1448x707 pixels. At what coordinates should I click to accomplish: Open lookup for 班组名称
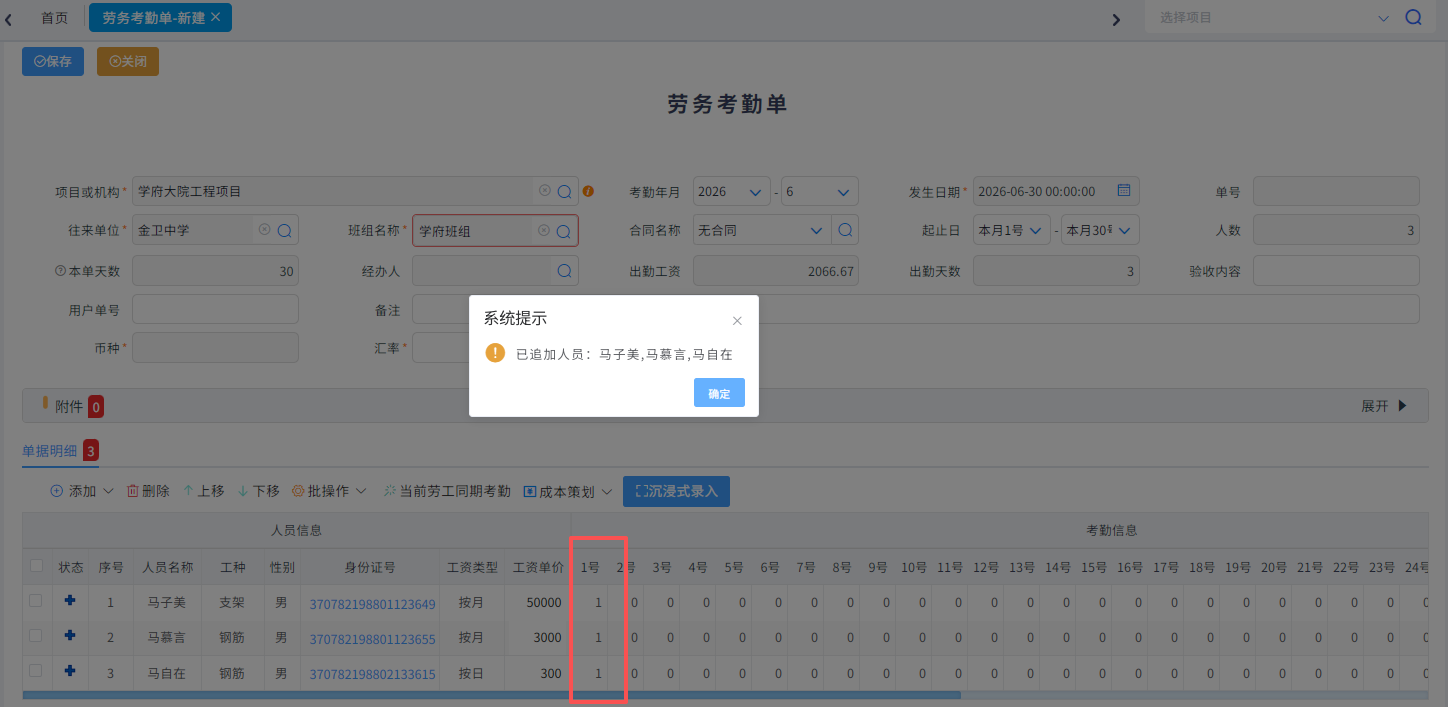point(564,231)
